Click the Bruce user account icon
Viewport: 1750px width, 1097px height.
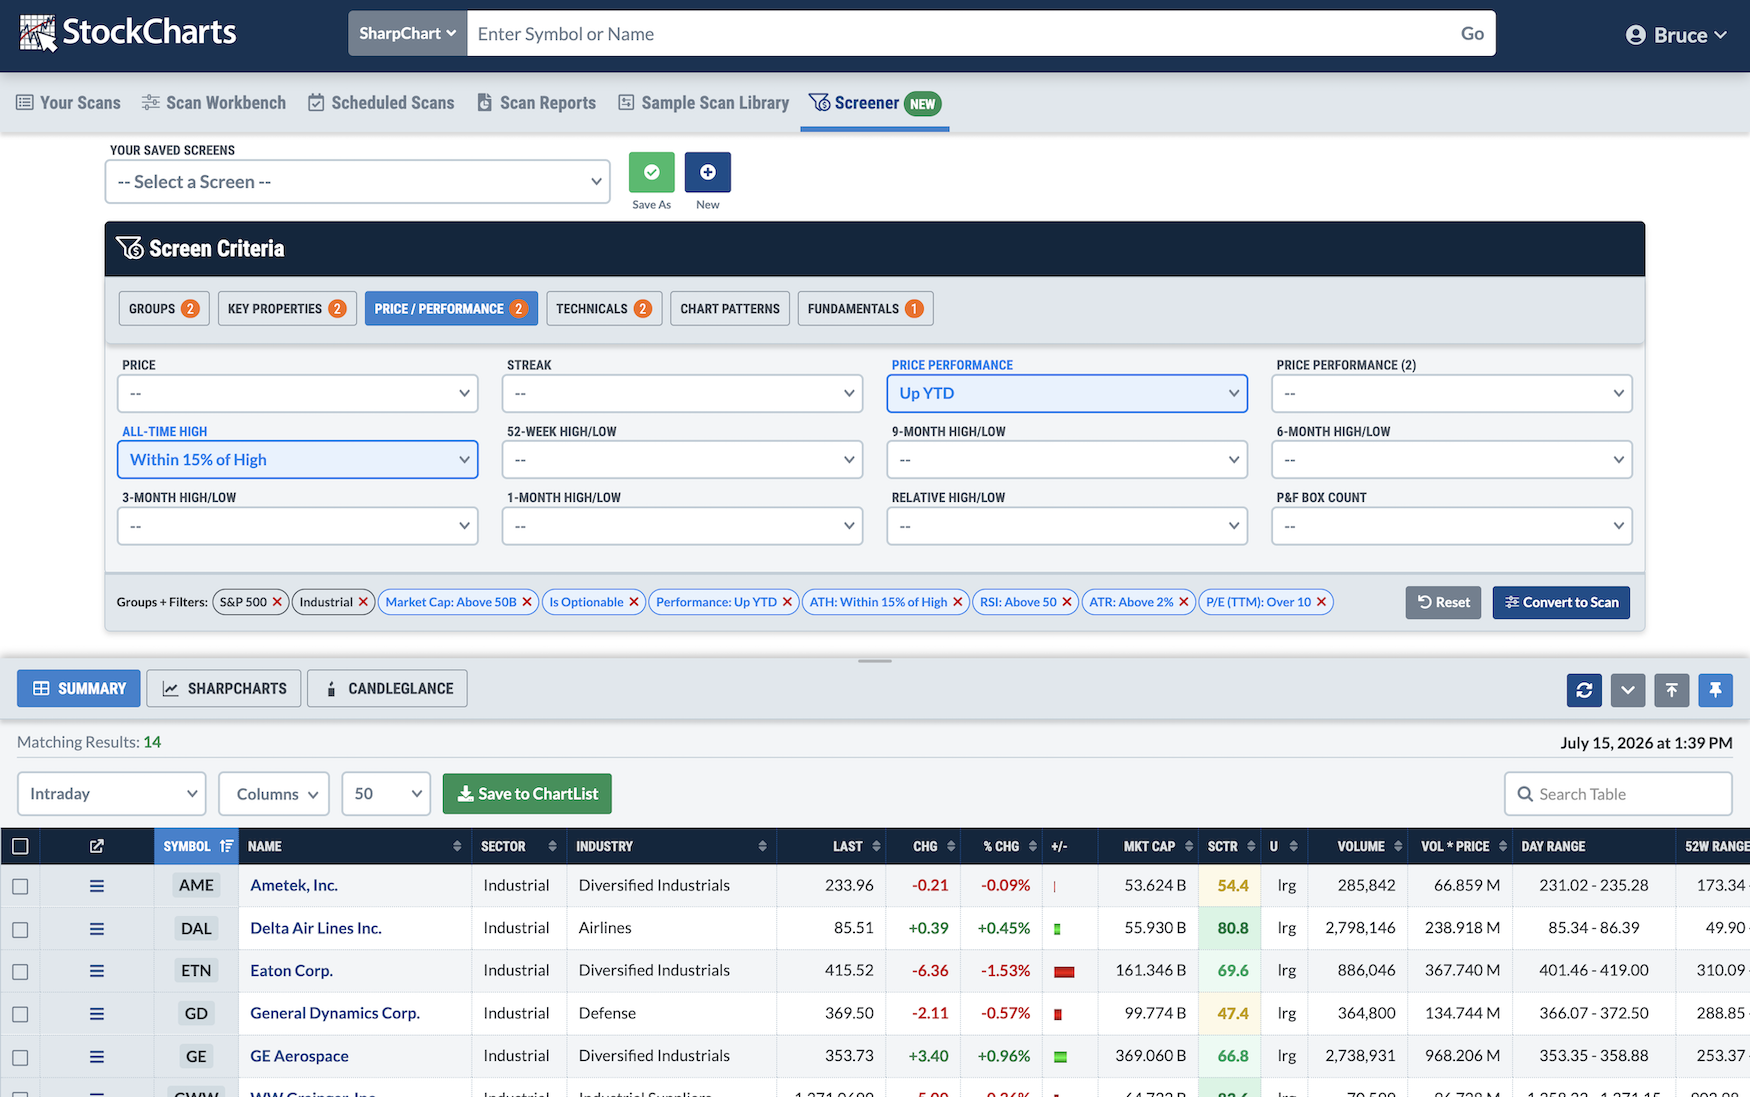pyautogui.click(x=1636, y=35)
